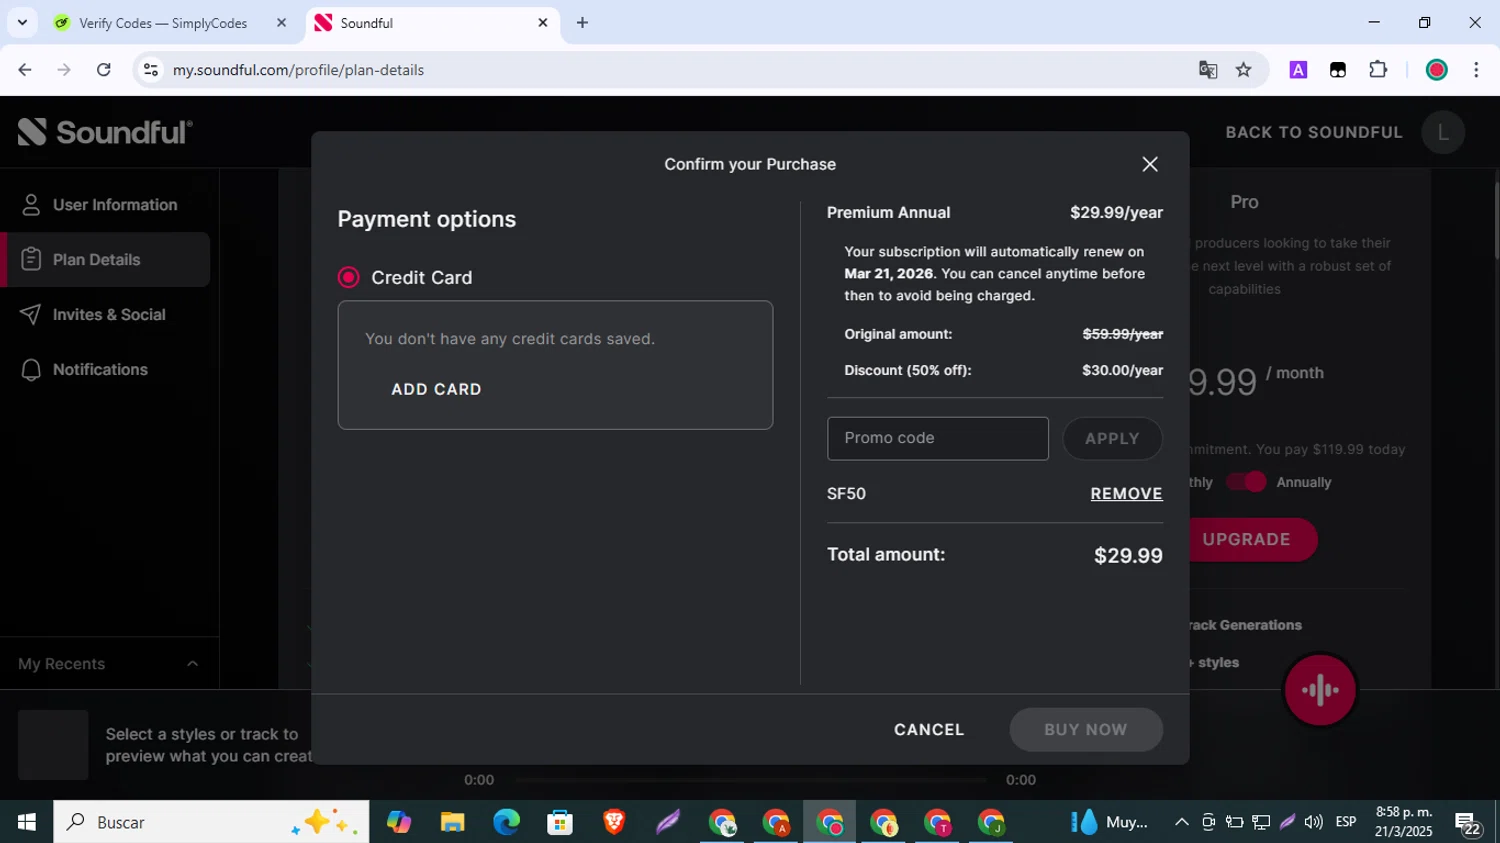1500x843 pixels.
Task: Click the APPLY promo button
Action: point(1112,438)
